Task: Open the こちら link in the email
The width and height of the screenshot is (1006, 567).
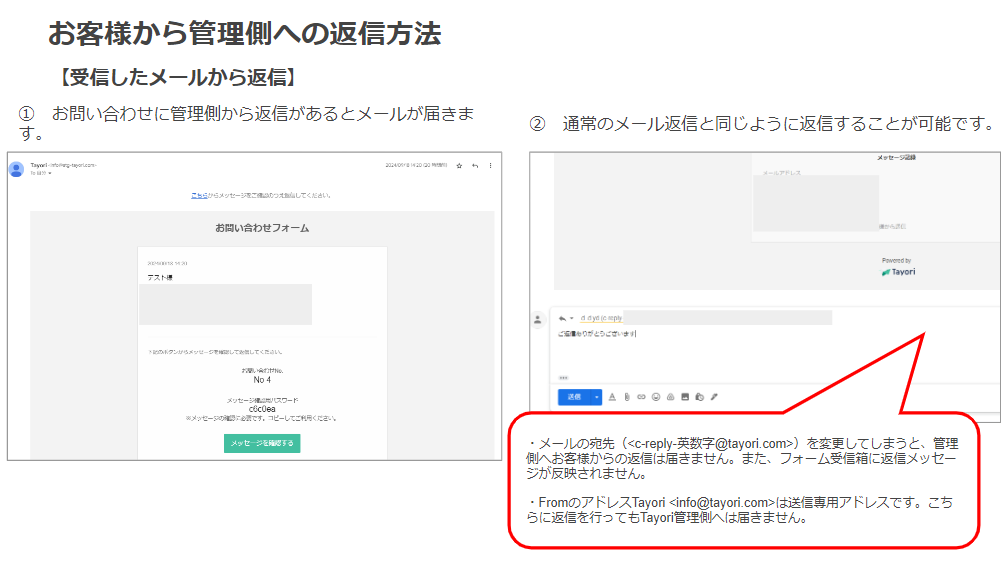Action: (199, 195)
